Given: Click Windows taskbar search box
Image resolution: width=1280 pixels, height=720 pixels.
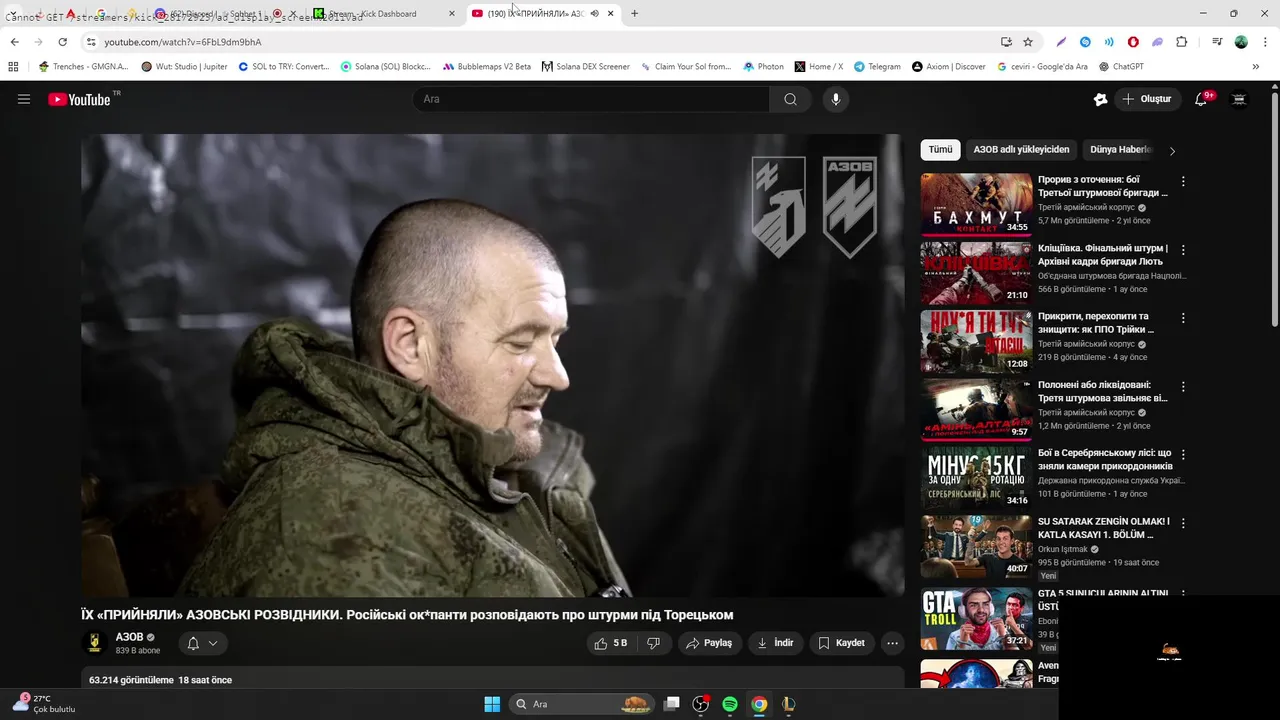Looking at the screenshot, I should [580, 704].
